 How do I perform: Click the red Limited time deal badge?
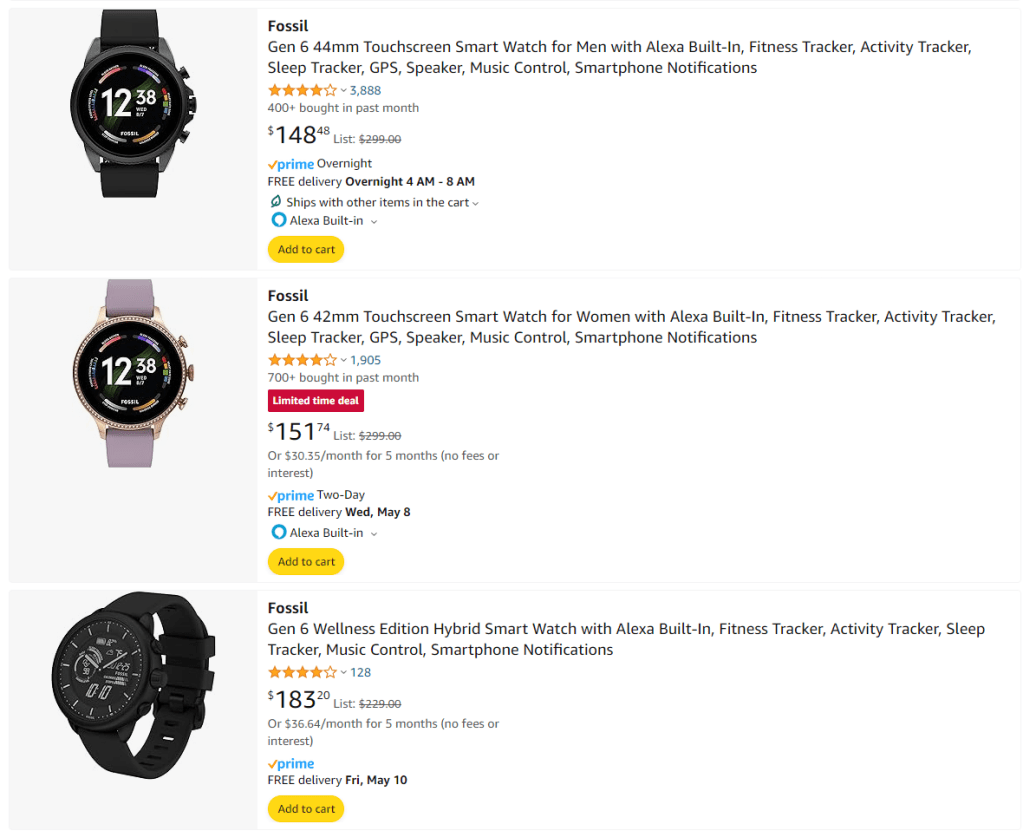tap(316, 401)
